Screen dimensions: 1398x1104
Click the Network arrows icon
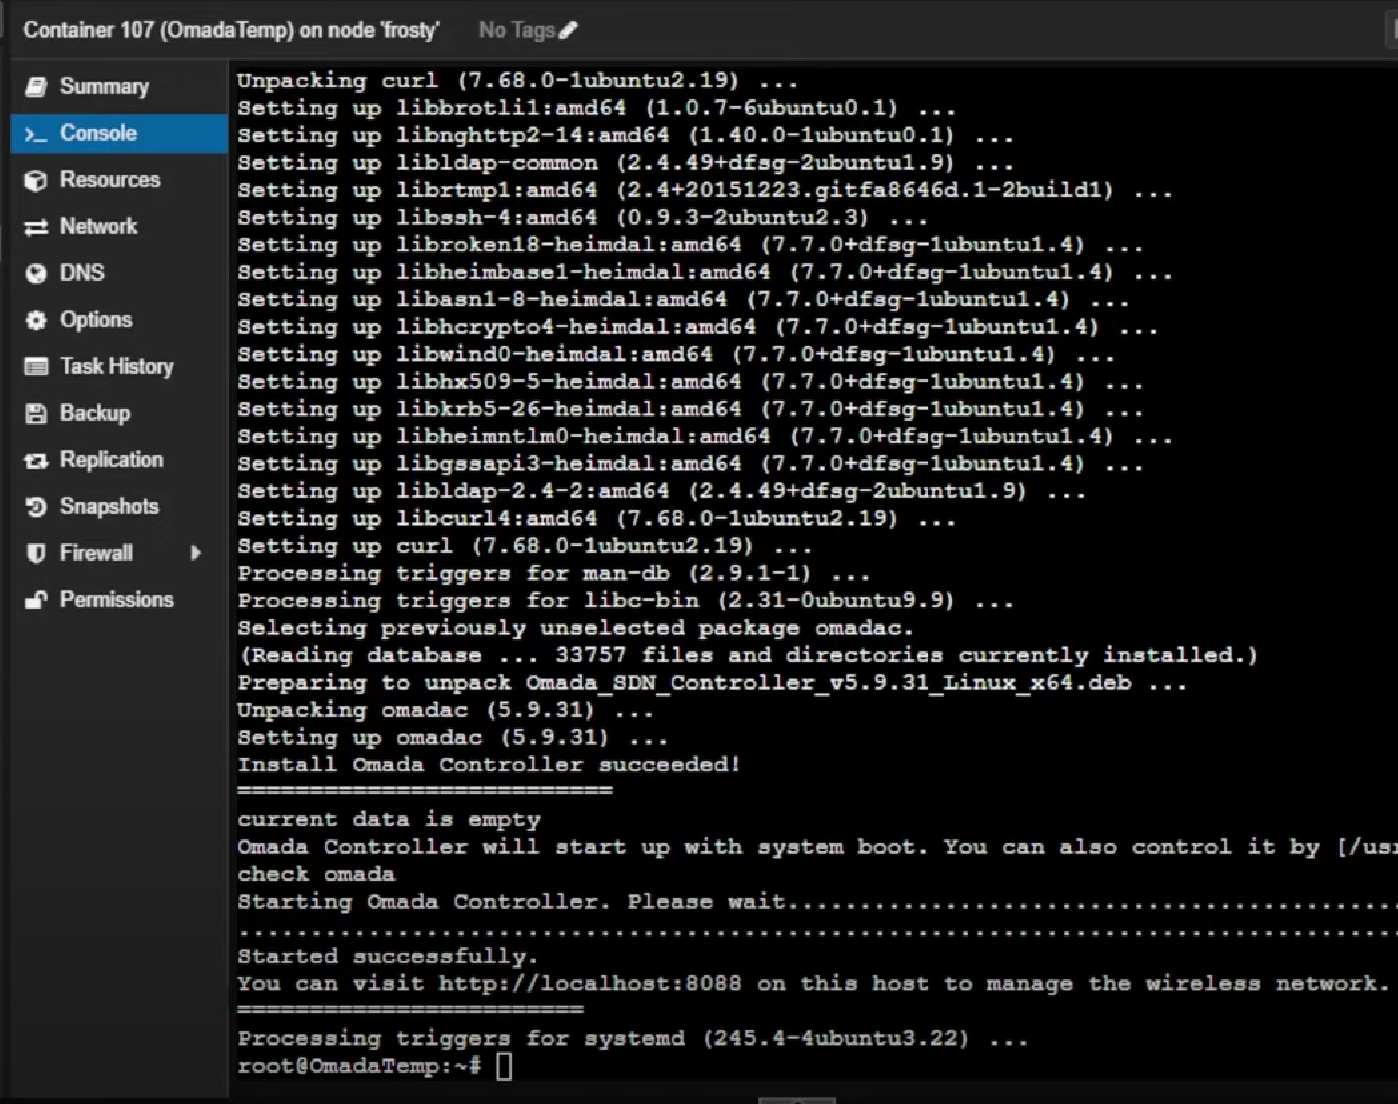point(36,227)
